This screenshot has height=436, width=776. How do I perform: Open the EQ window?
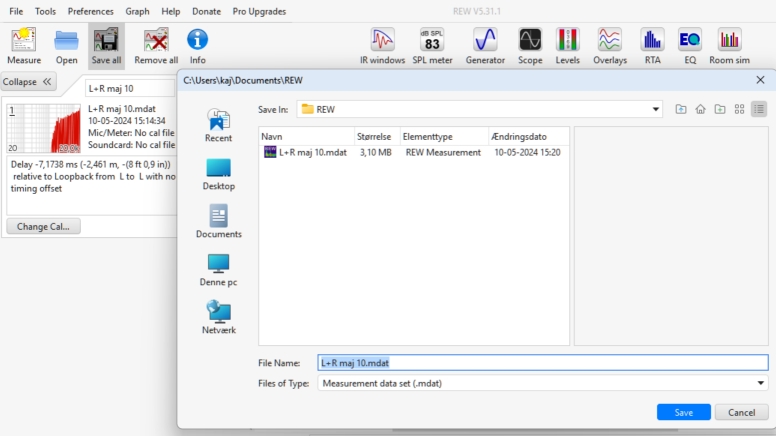click(x=690, y=46)
